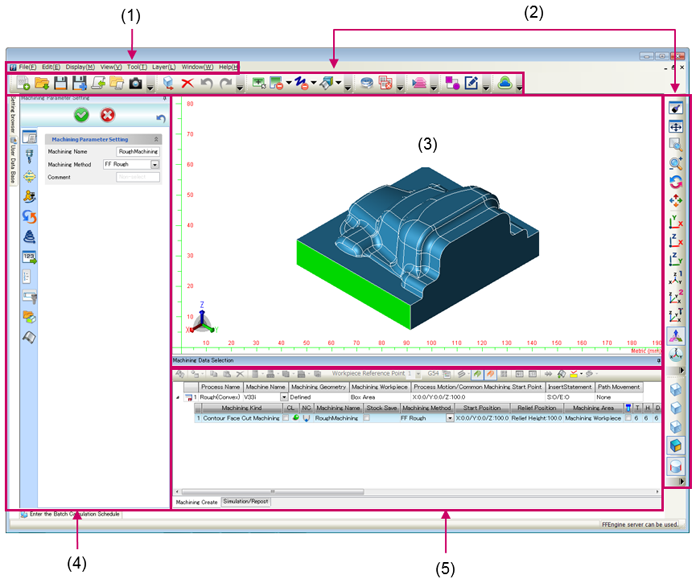The height and width of the screenshot is (579, 700).
Task: Open the Window menu
Action: (x=197, y=67)
